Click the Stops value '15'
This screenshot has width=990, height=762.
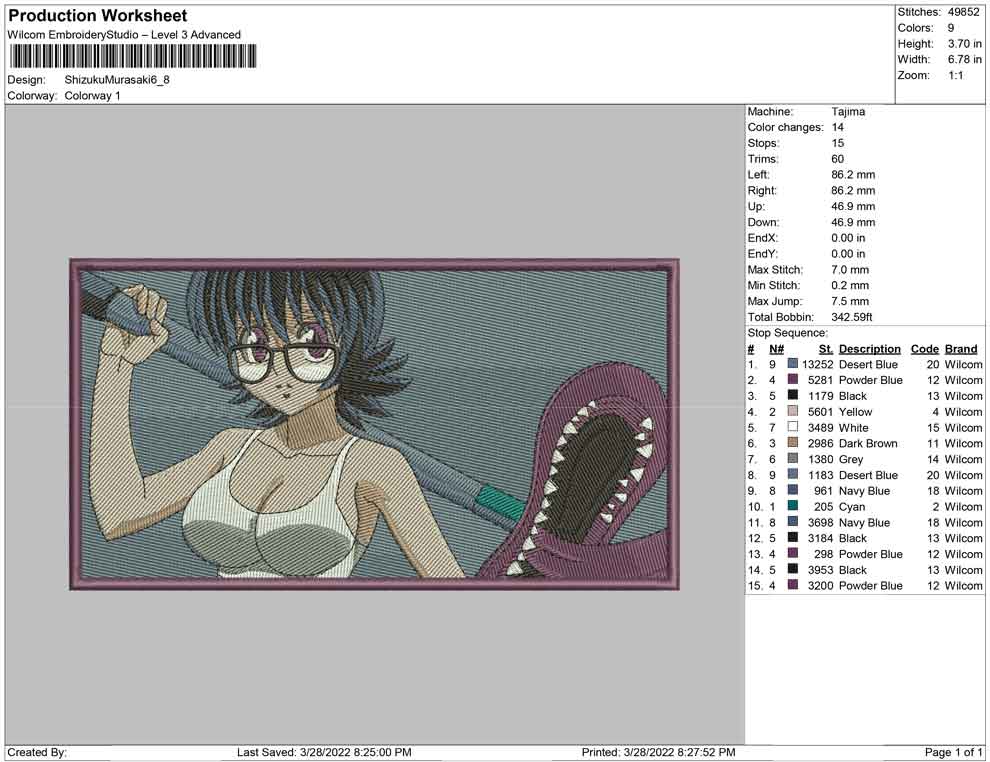click(x=837, y=143)
